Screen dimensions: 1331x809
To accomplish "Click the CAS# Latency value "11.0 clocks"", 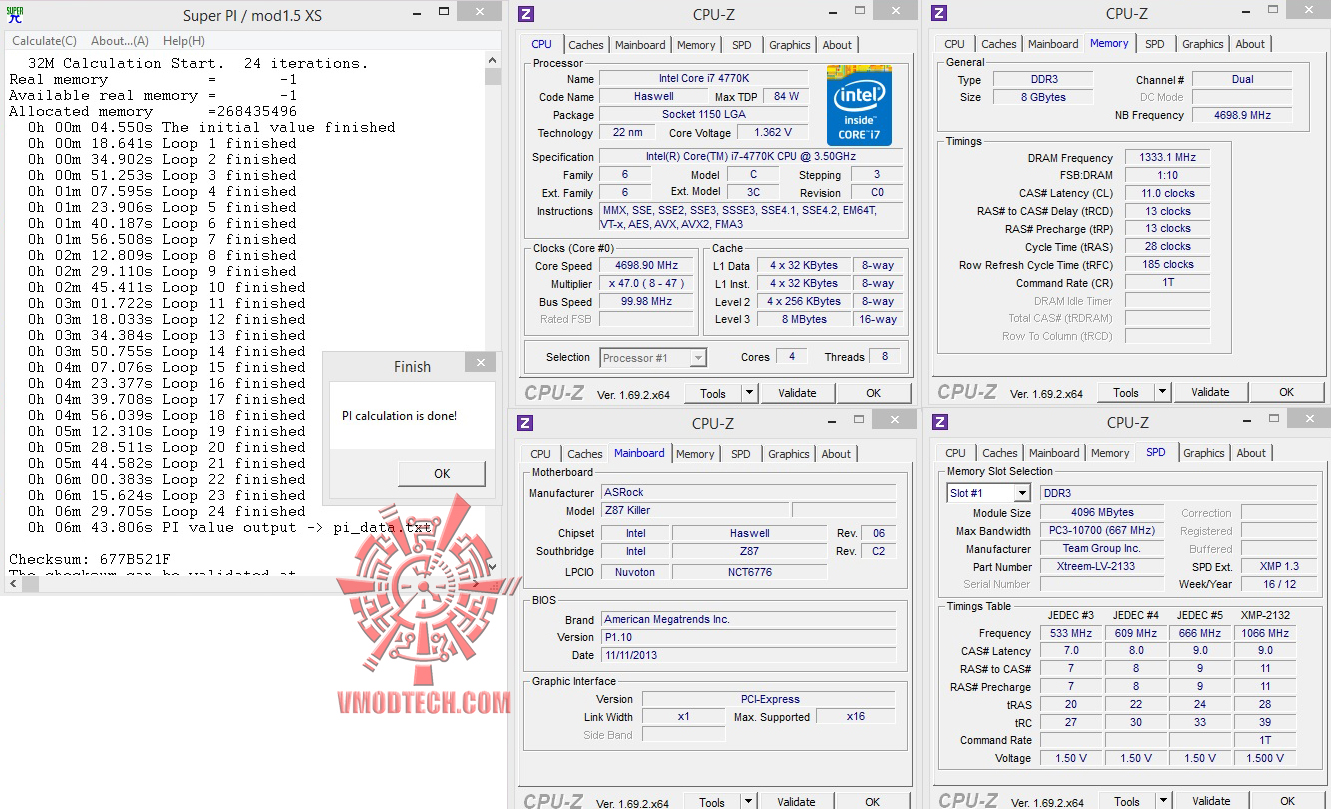I will (x=1167, y=193).
